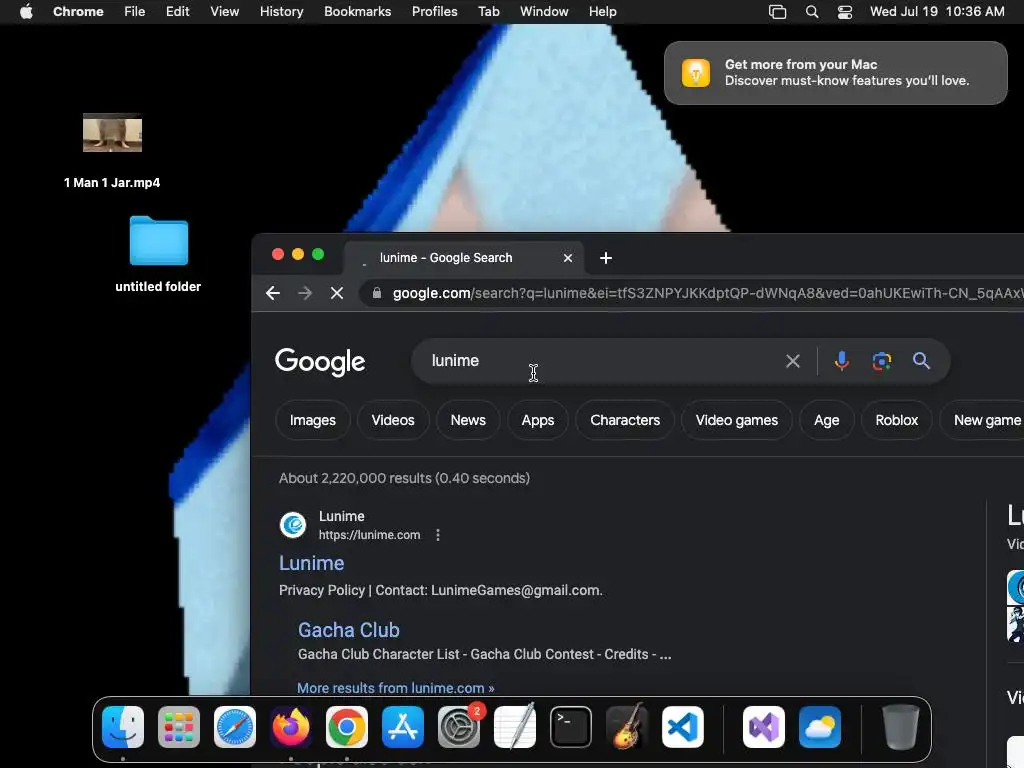Open App Store from the Dock

403,727
